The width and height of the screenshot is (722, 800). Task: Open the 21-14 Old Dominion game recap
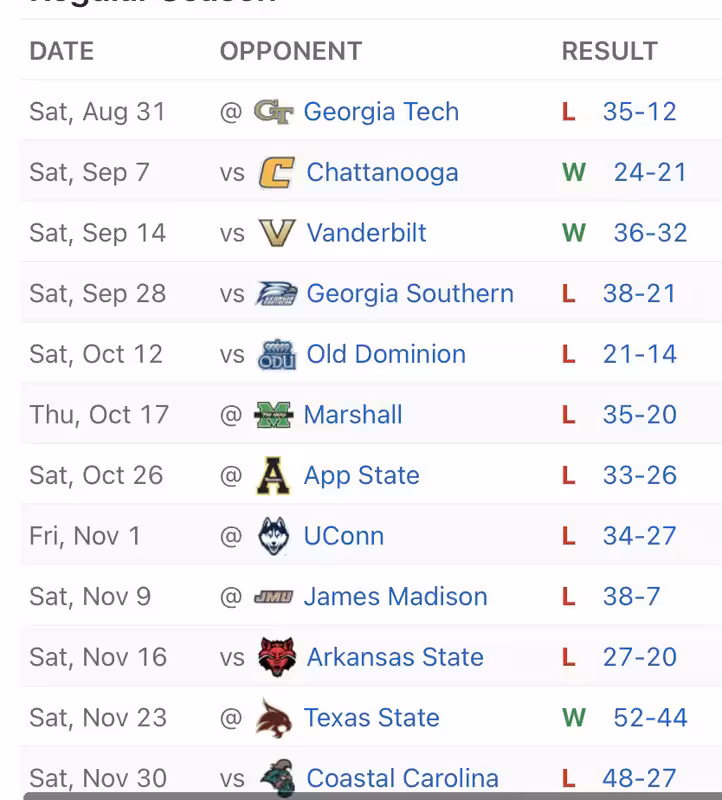[639, 354]
